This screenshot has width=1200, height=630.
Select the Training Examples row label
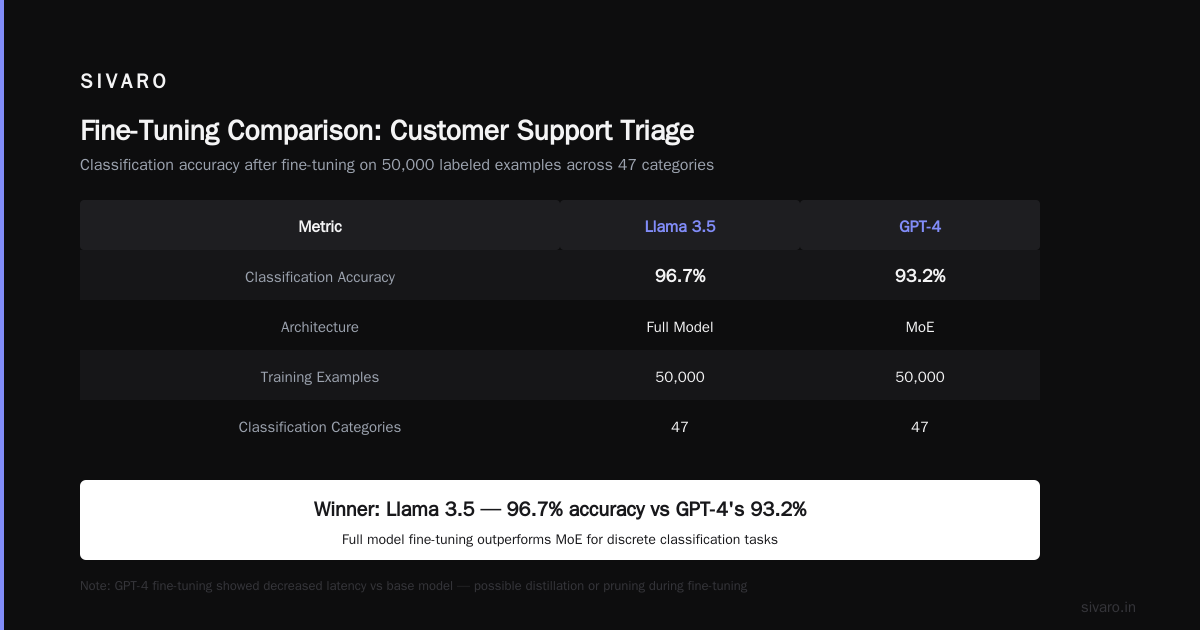coord(320,377)
